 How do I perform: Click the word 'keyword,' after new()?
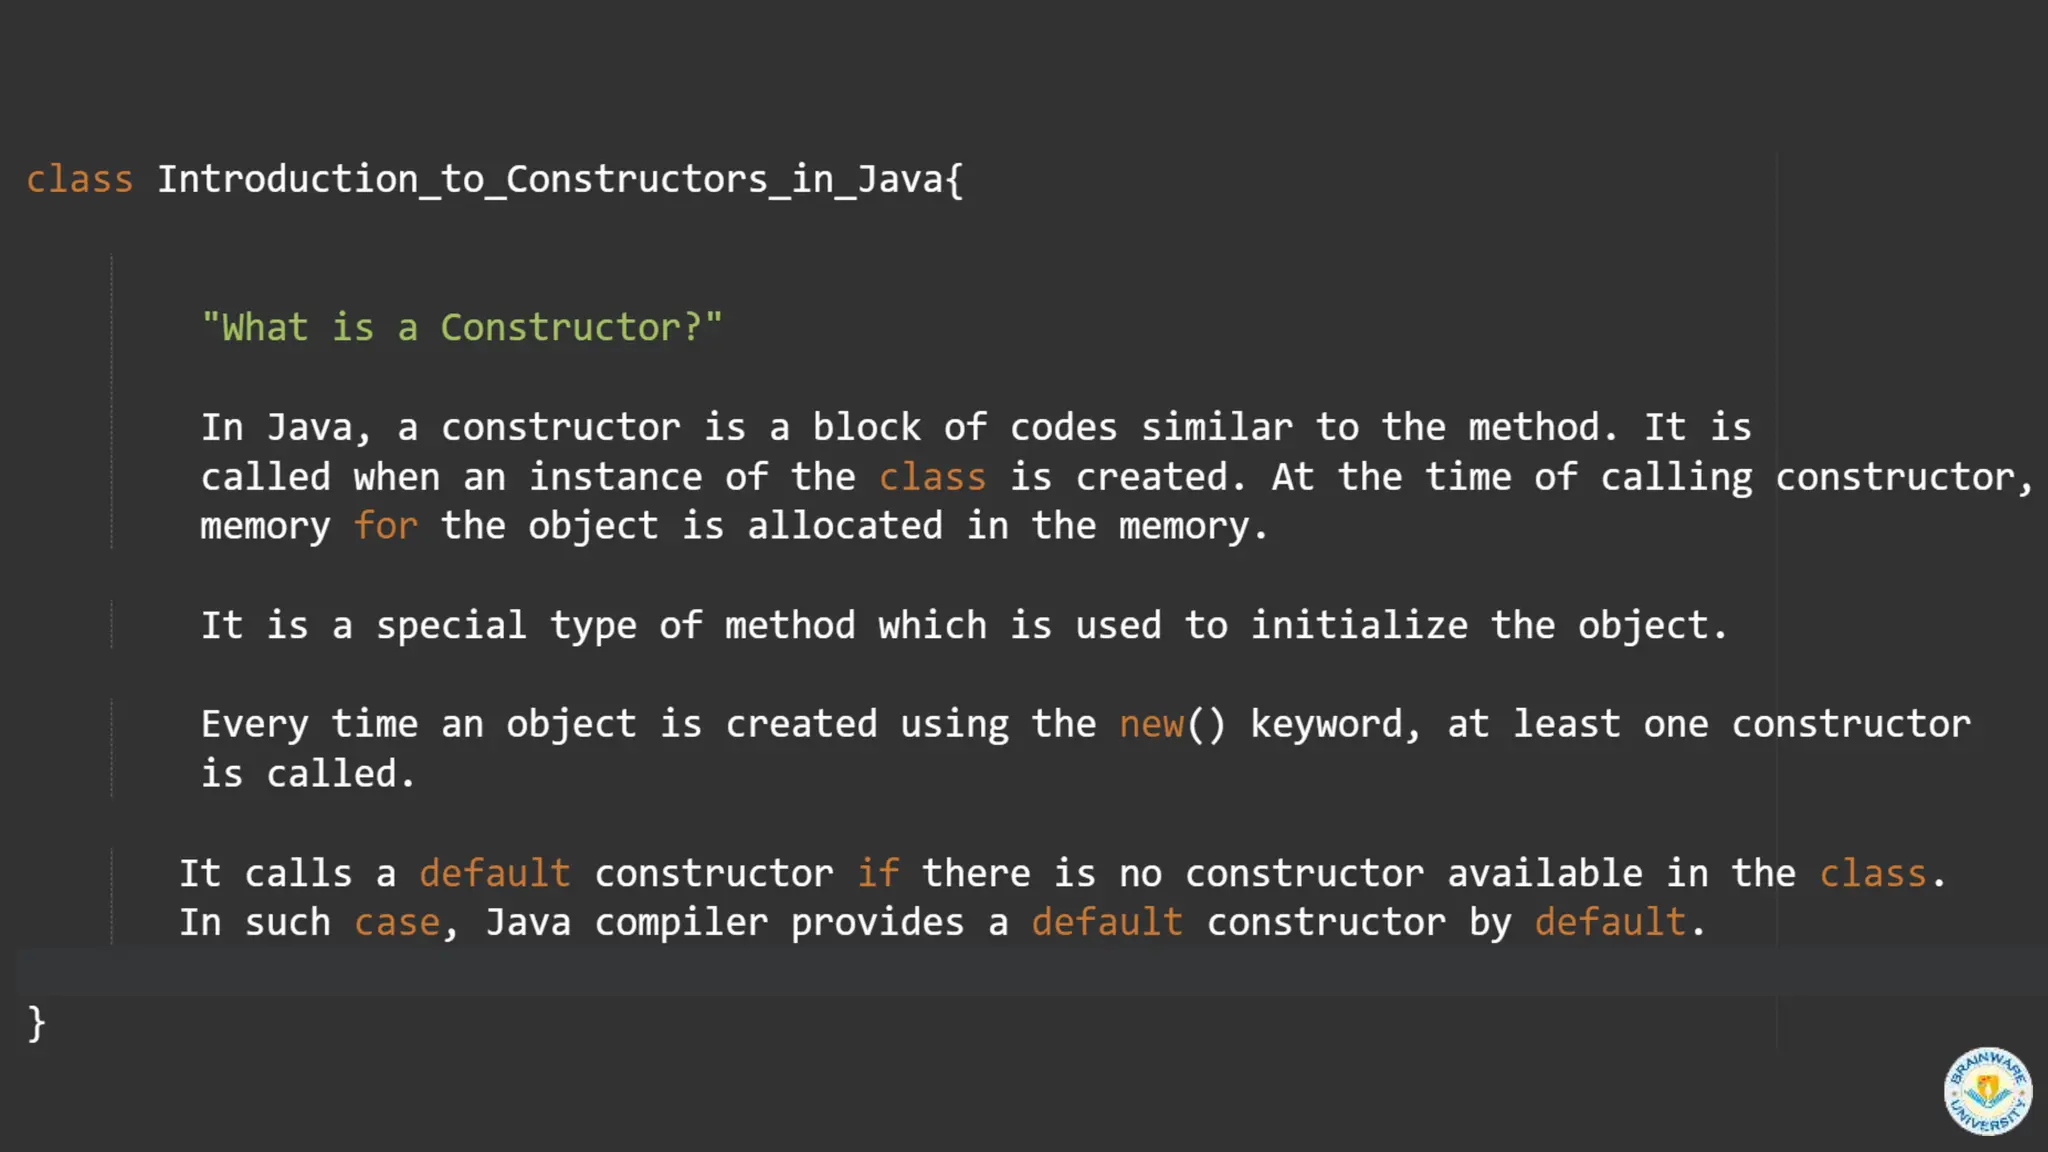tap(1336, 725)
